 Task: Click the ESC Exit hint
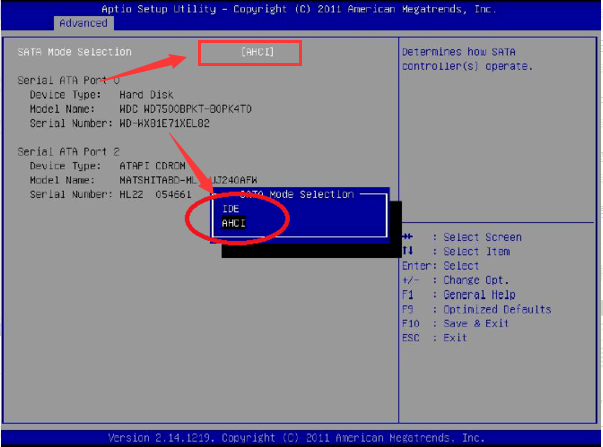tap(435, 337)
